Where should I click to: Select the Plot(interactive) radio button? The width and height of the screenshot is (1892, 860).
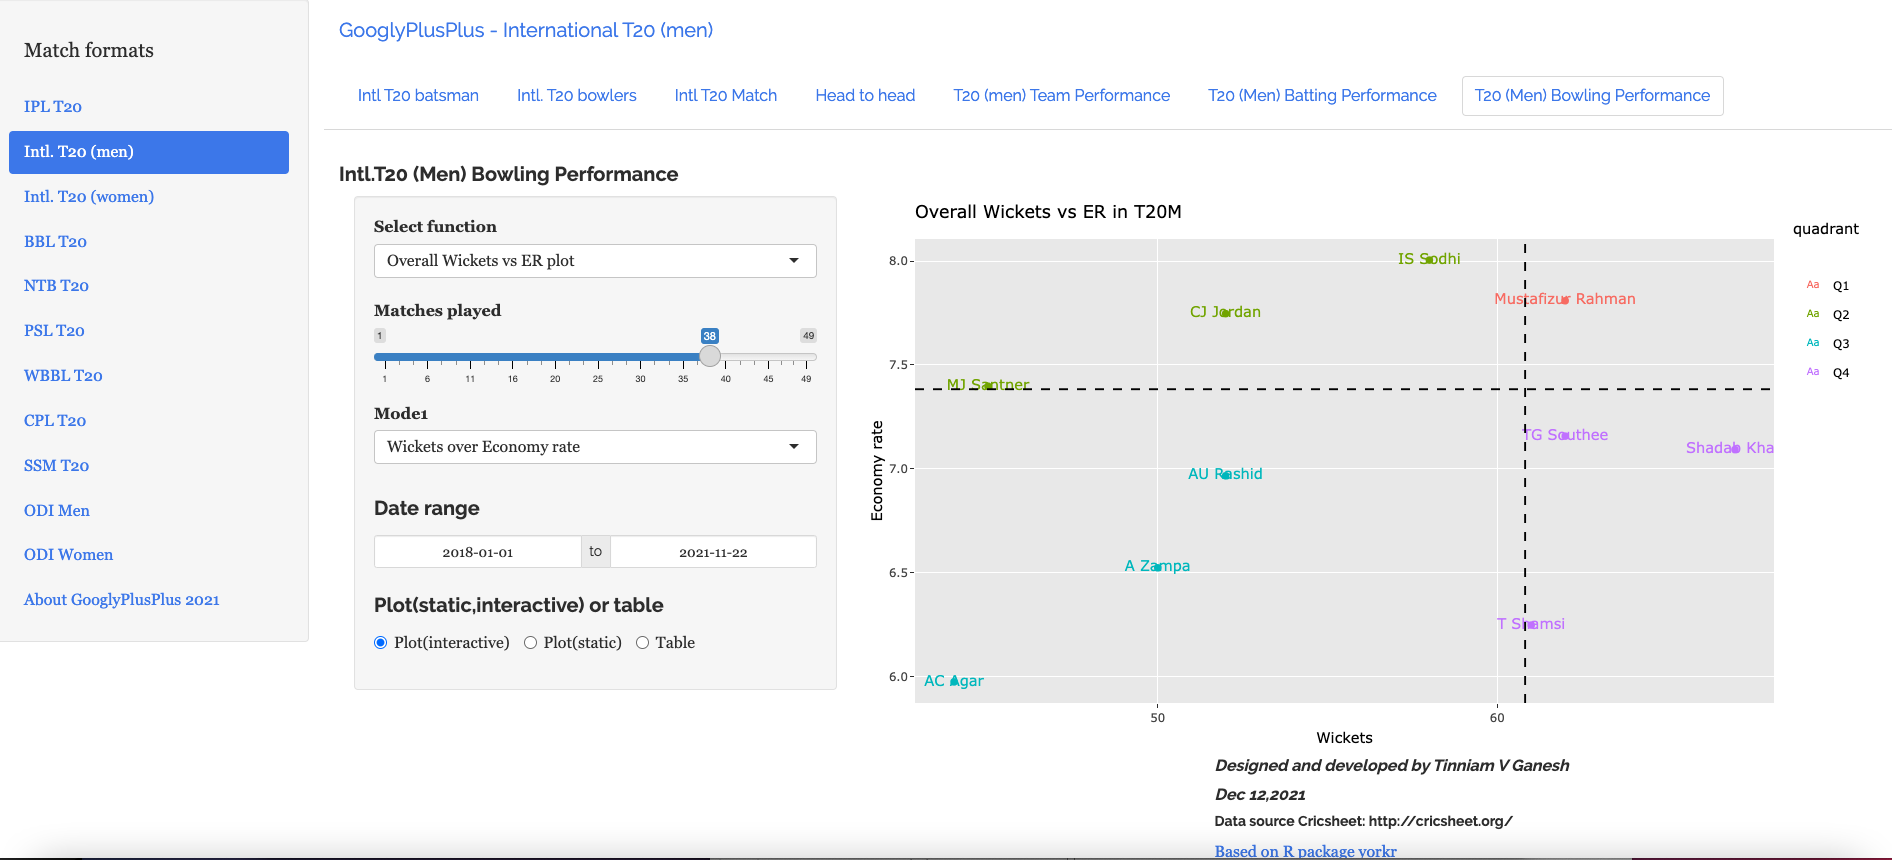tap(381, 643)
